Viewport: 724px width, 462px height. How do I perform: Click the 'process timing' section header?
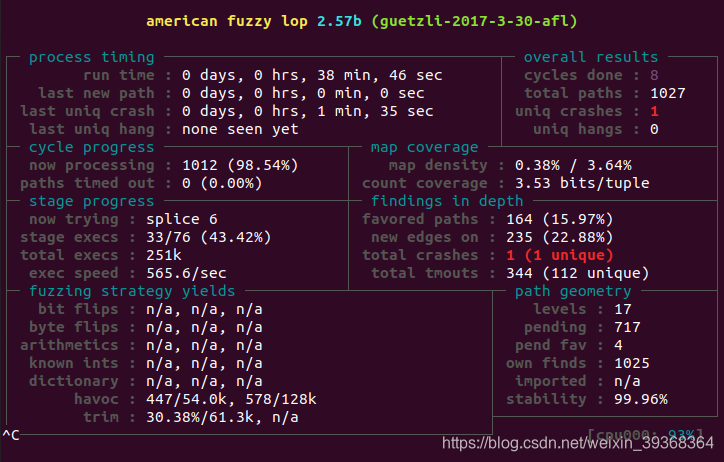click(x=91, y=57)
